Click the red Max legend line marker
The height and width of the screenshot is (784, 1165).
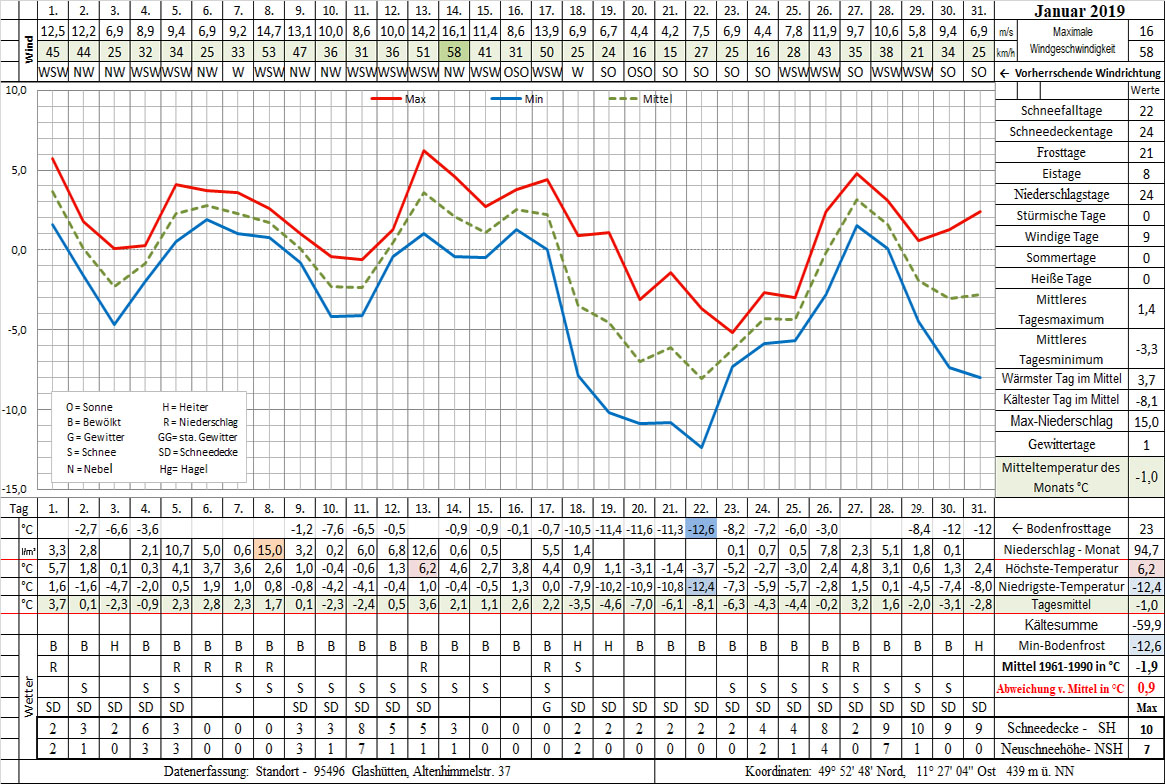387,99
